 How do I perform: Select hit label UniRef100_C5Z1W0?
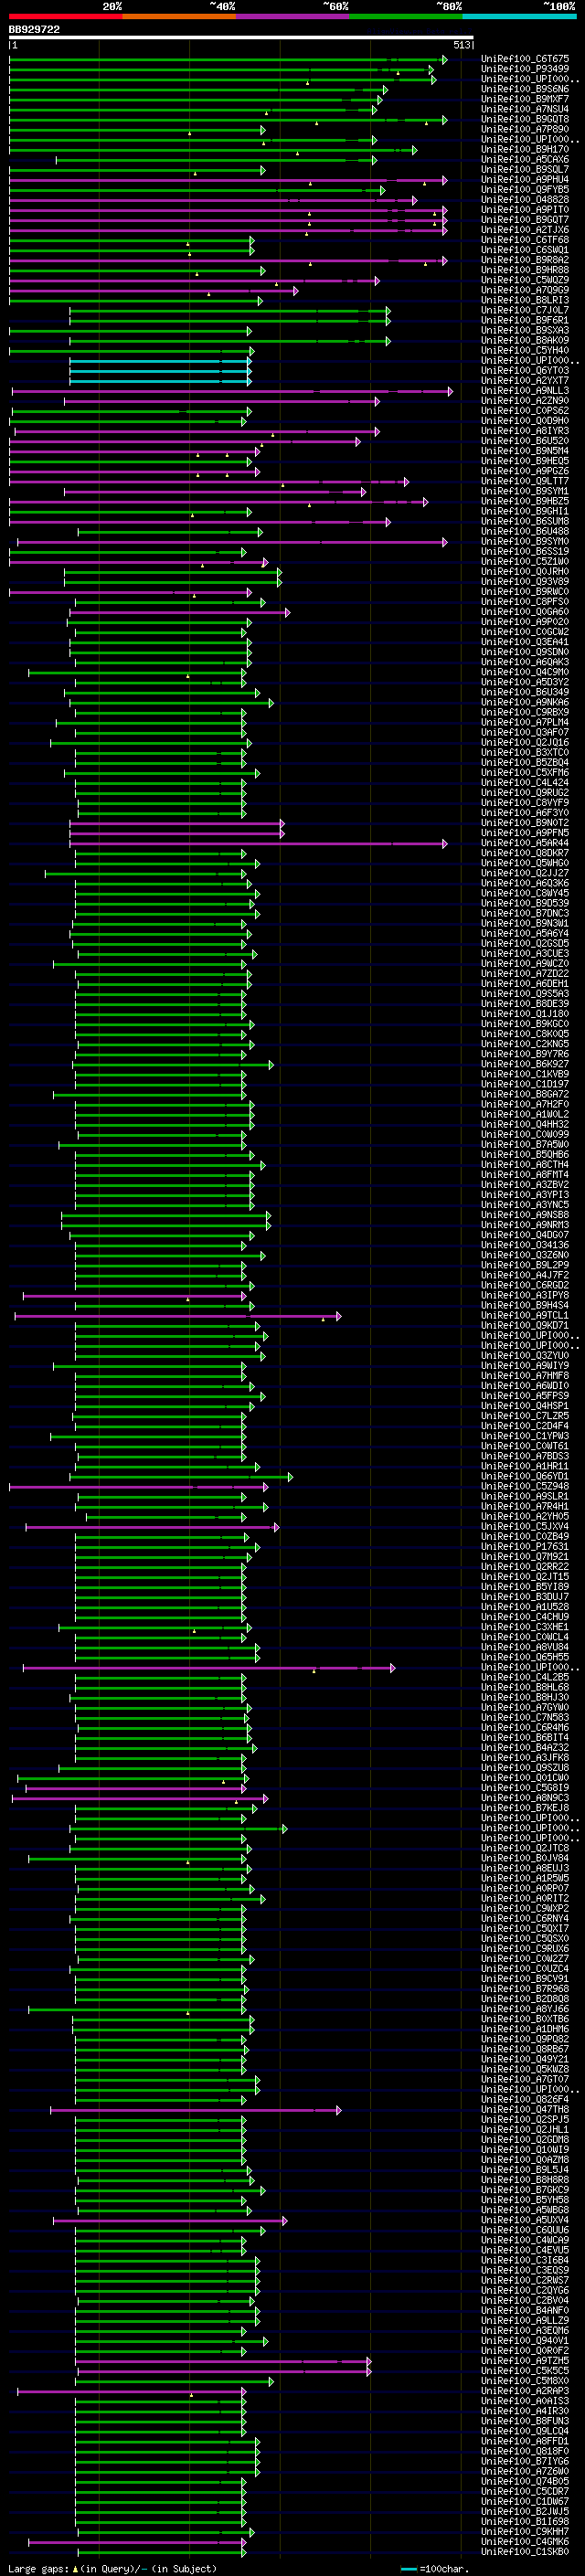pyautogui.click(x=525, y=562)
